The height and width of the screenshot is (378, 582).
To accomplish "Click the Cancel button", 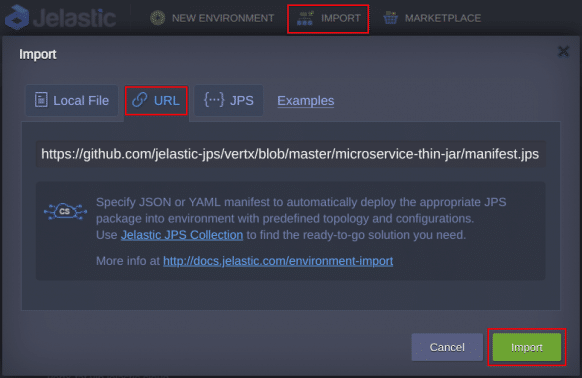I will coord(447,347).
